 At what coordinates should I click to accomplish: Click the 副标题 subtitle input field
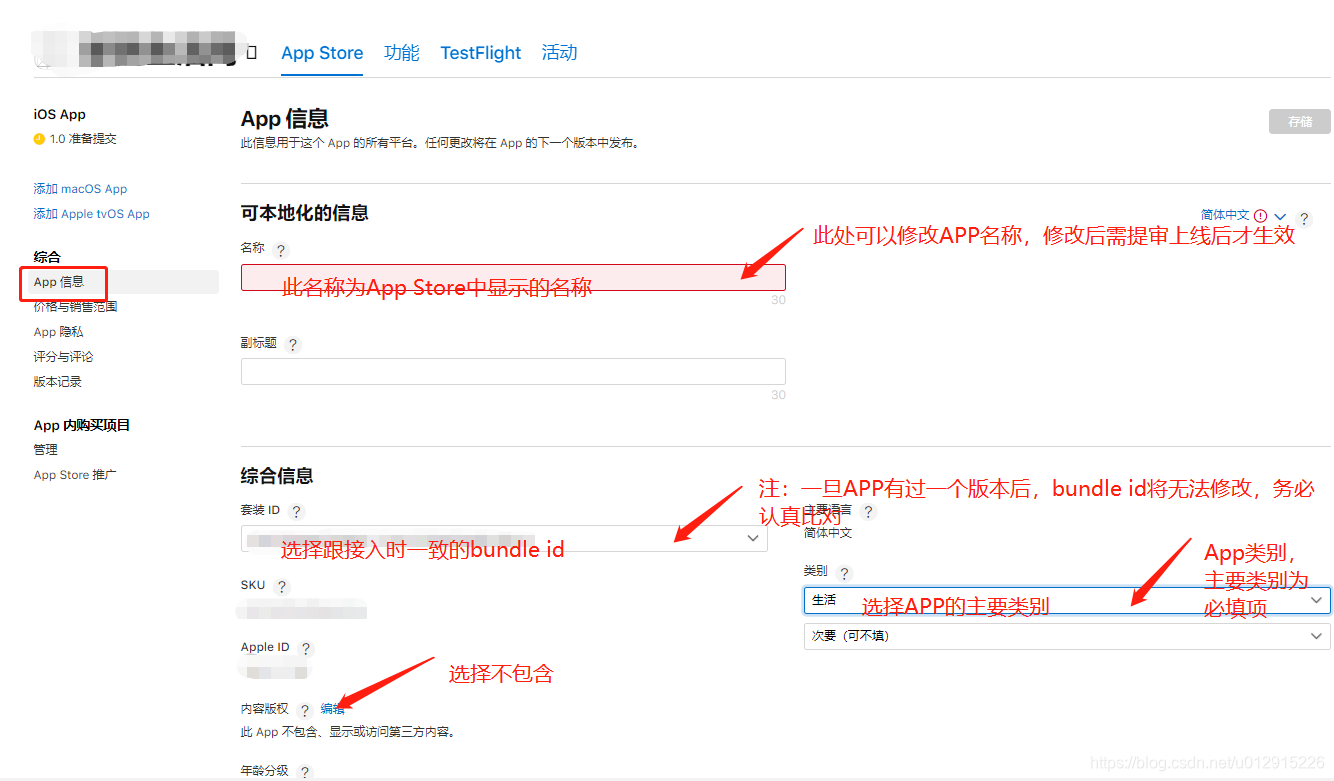click(513, 372)
